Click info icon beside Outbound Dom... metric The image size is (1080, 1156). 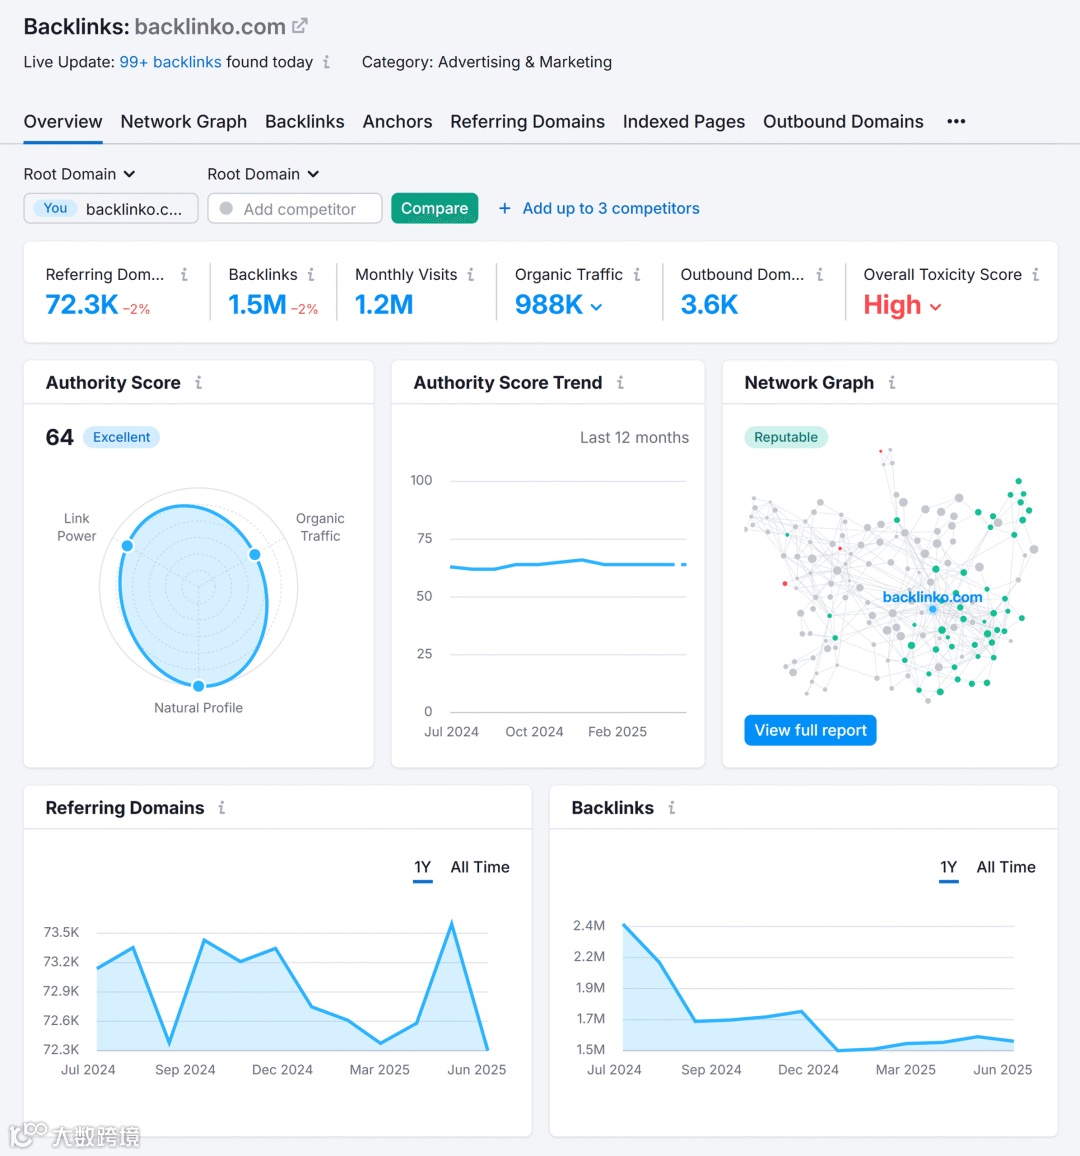(820, 274)
